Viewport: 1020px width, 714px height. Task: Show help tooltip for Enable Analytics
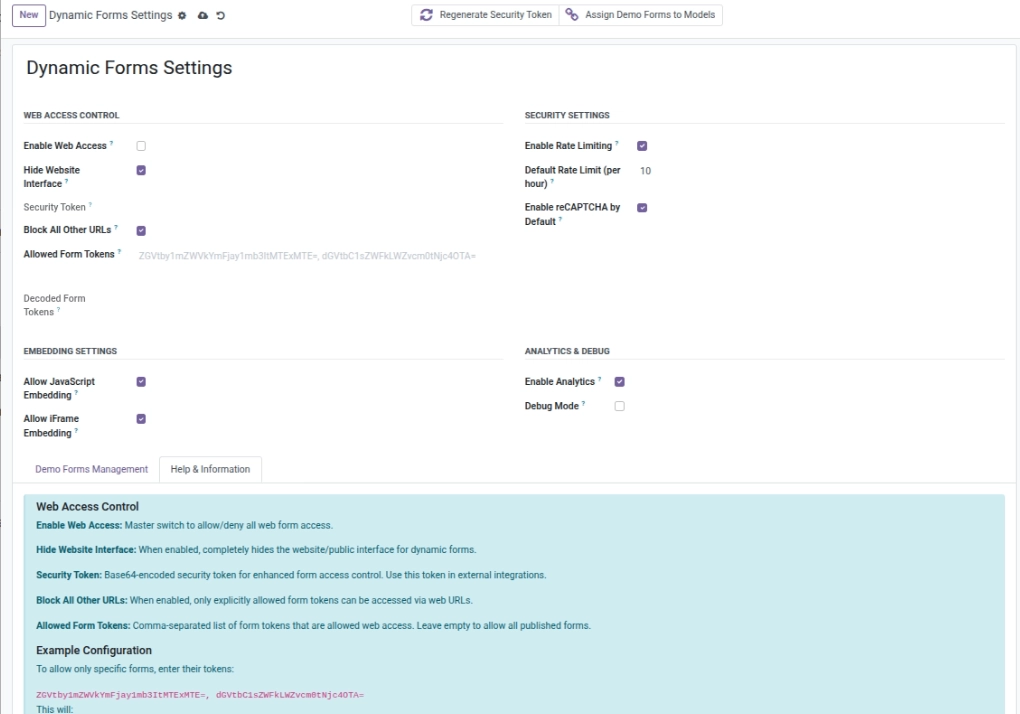(x=599, y=379)
